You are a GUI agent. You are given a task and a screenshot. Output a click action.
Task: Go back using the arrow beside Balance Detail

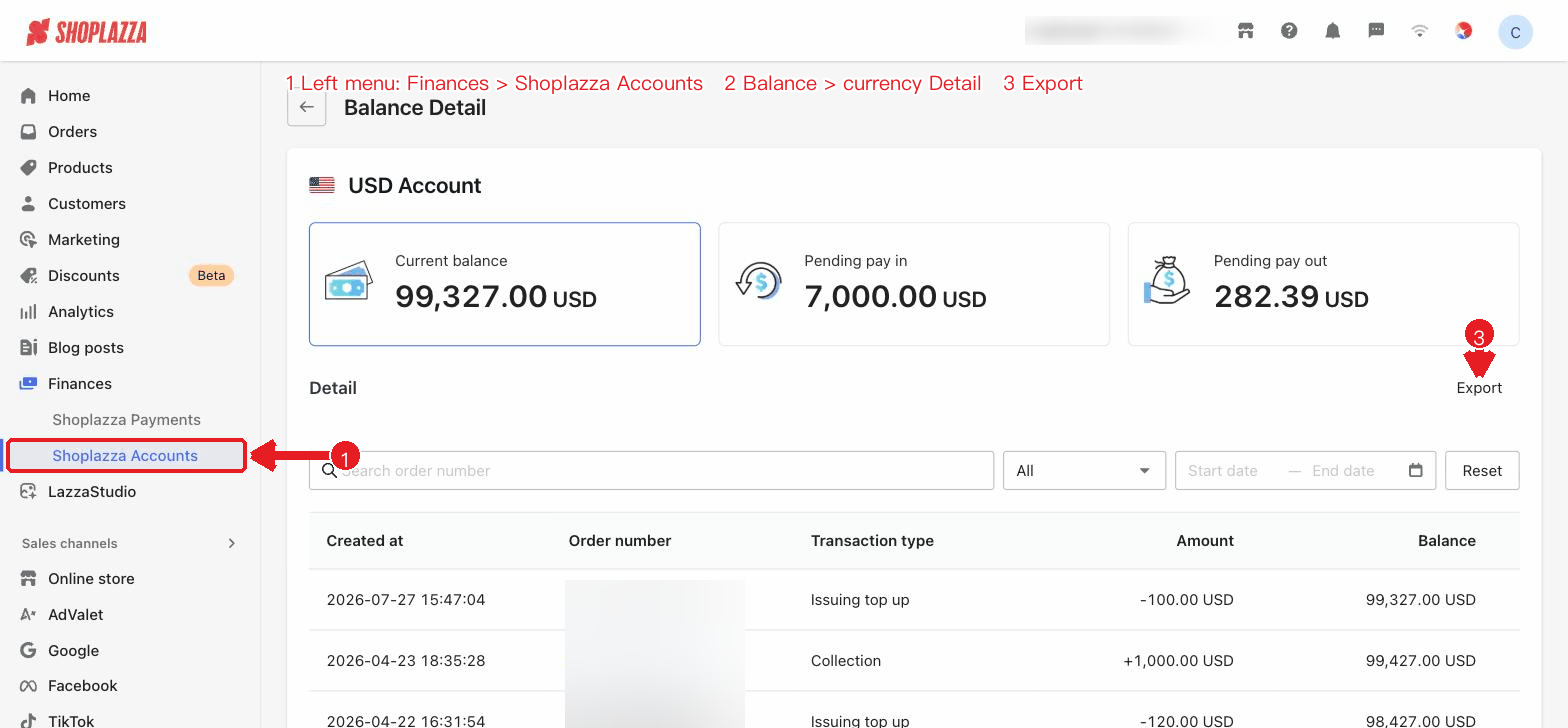click(307, 108)
